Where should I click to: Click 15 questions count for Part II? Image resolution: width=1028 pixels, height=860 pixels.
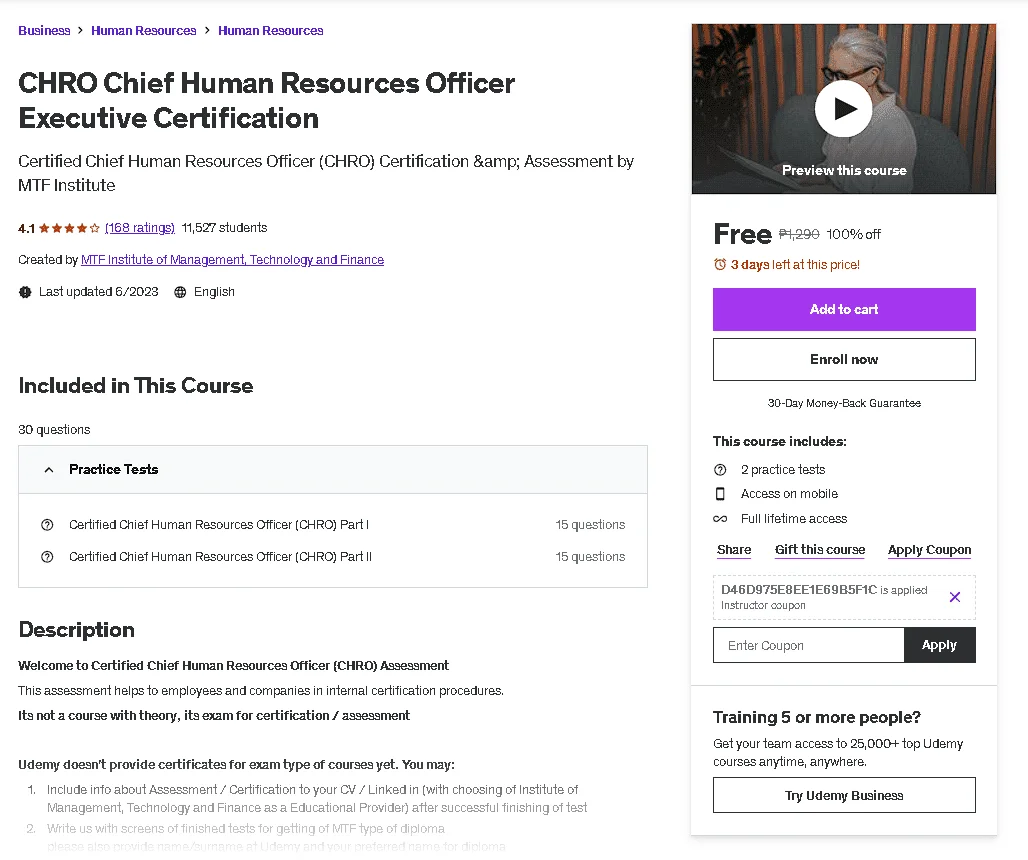pyautogui.click(x=590, y=557)
